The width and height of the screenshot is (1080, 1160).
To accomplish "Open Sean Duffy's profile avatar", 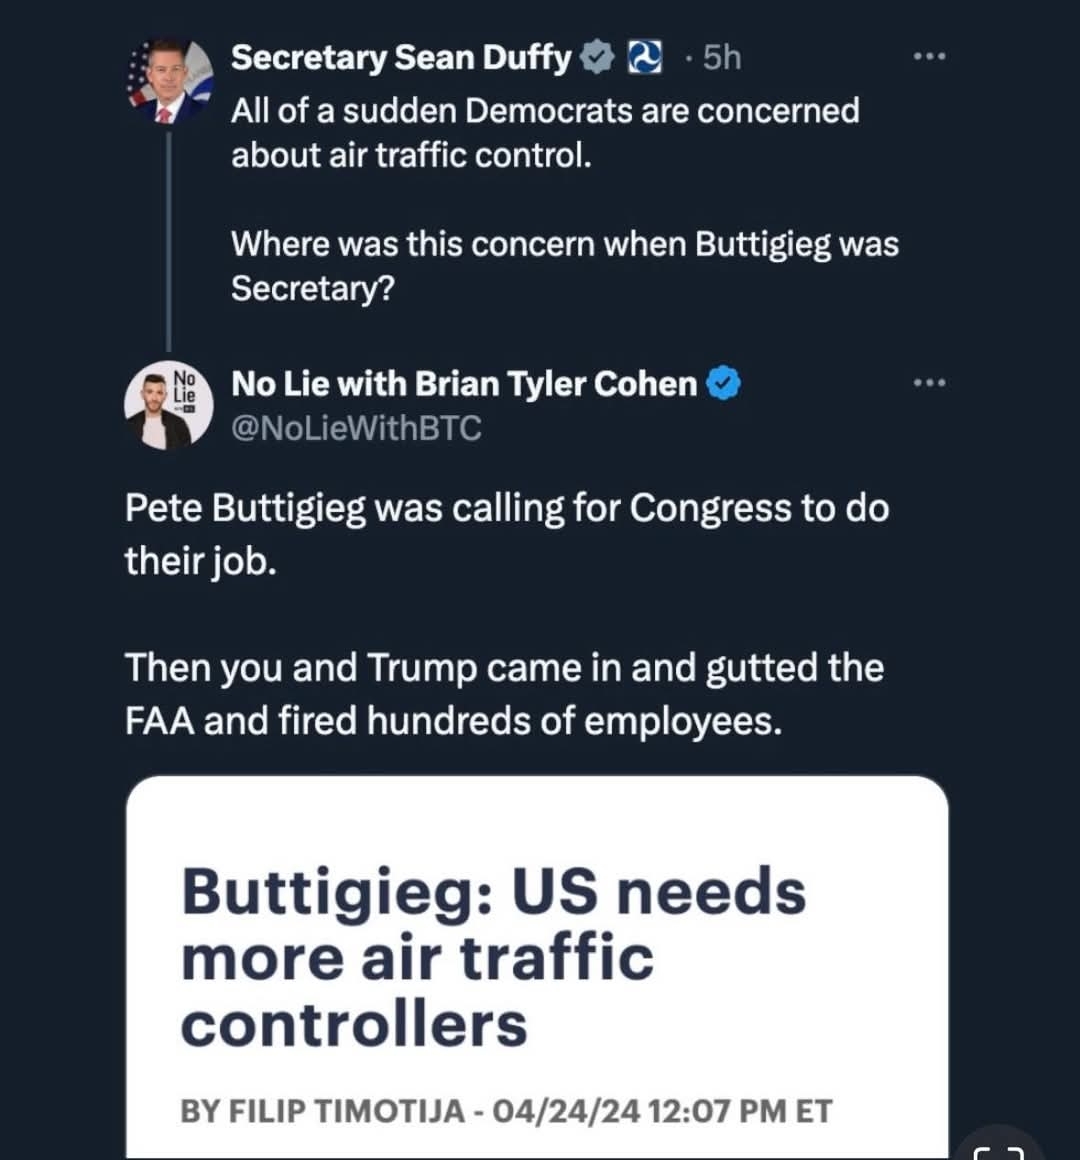I will point(169,81).
